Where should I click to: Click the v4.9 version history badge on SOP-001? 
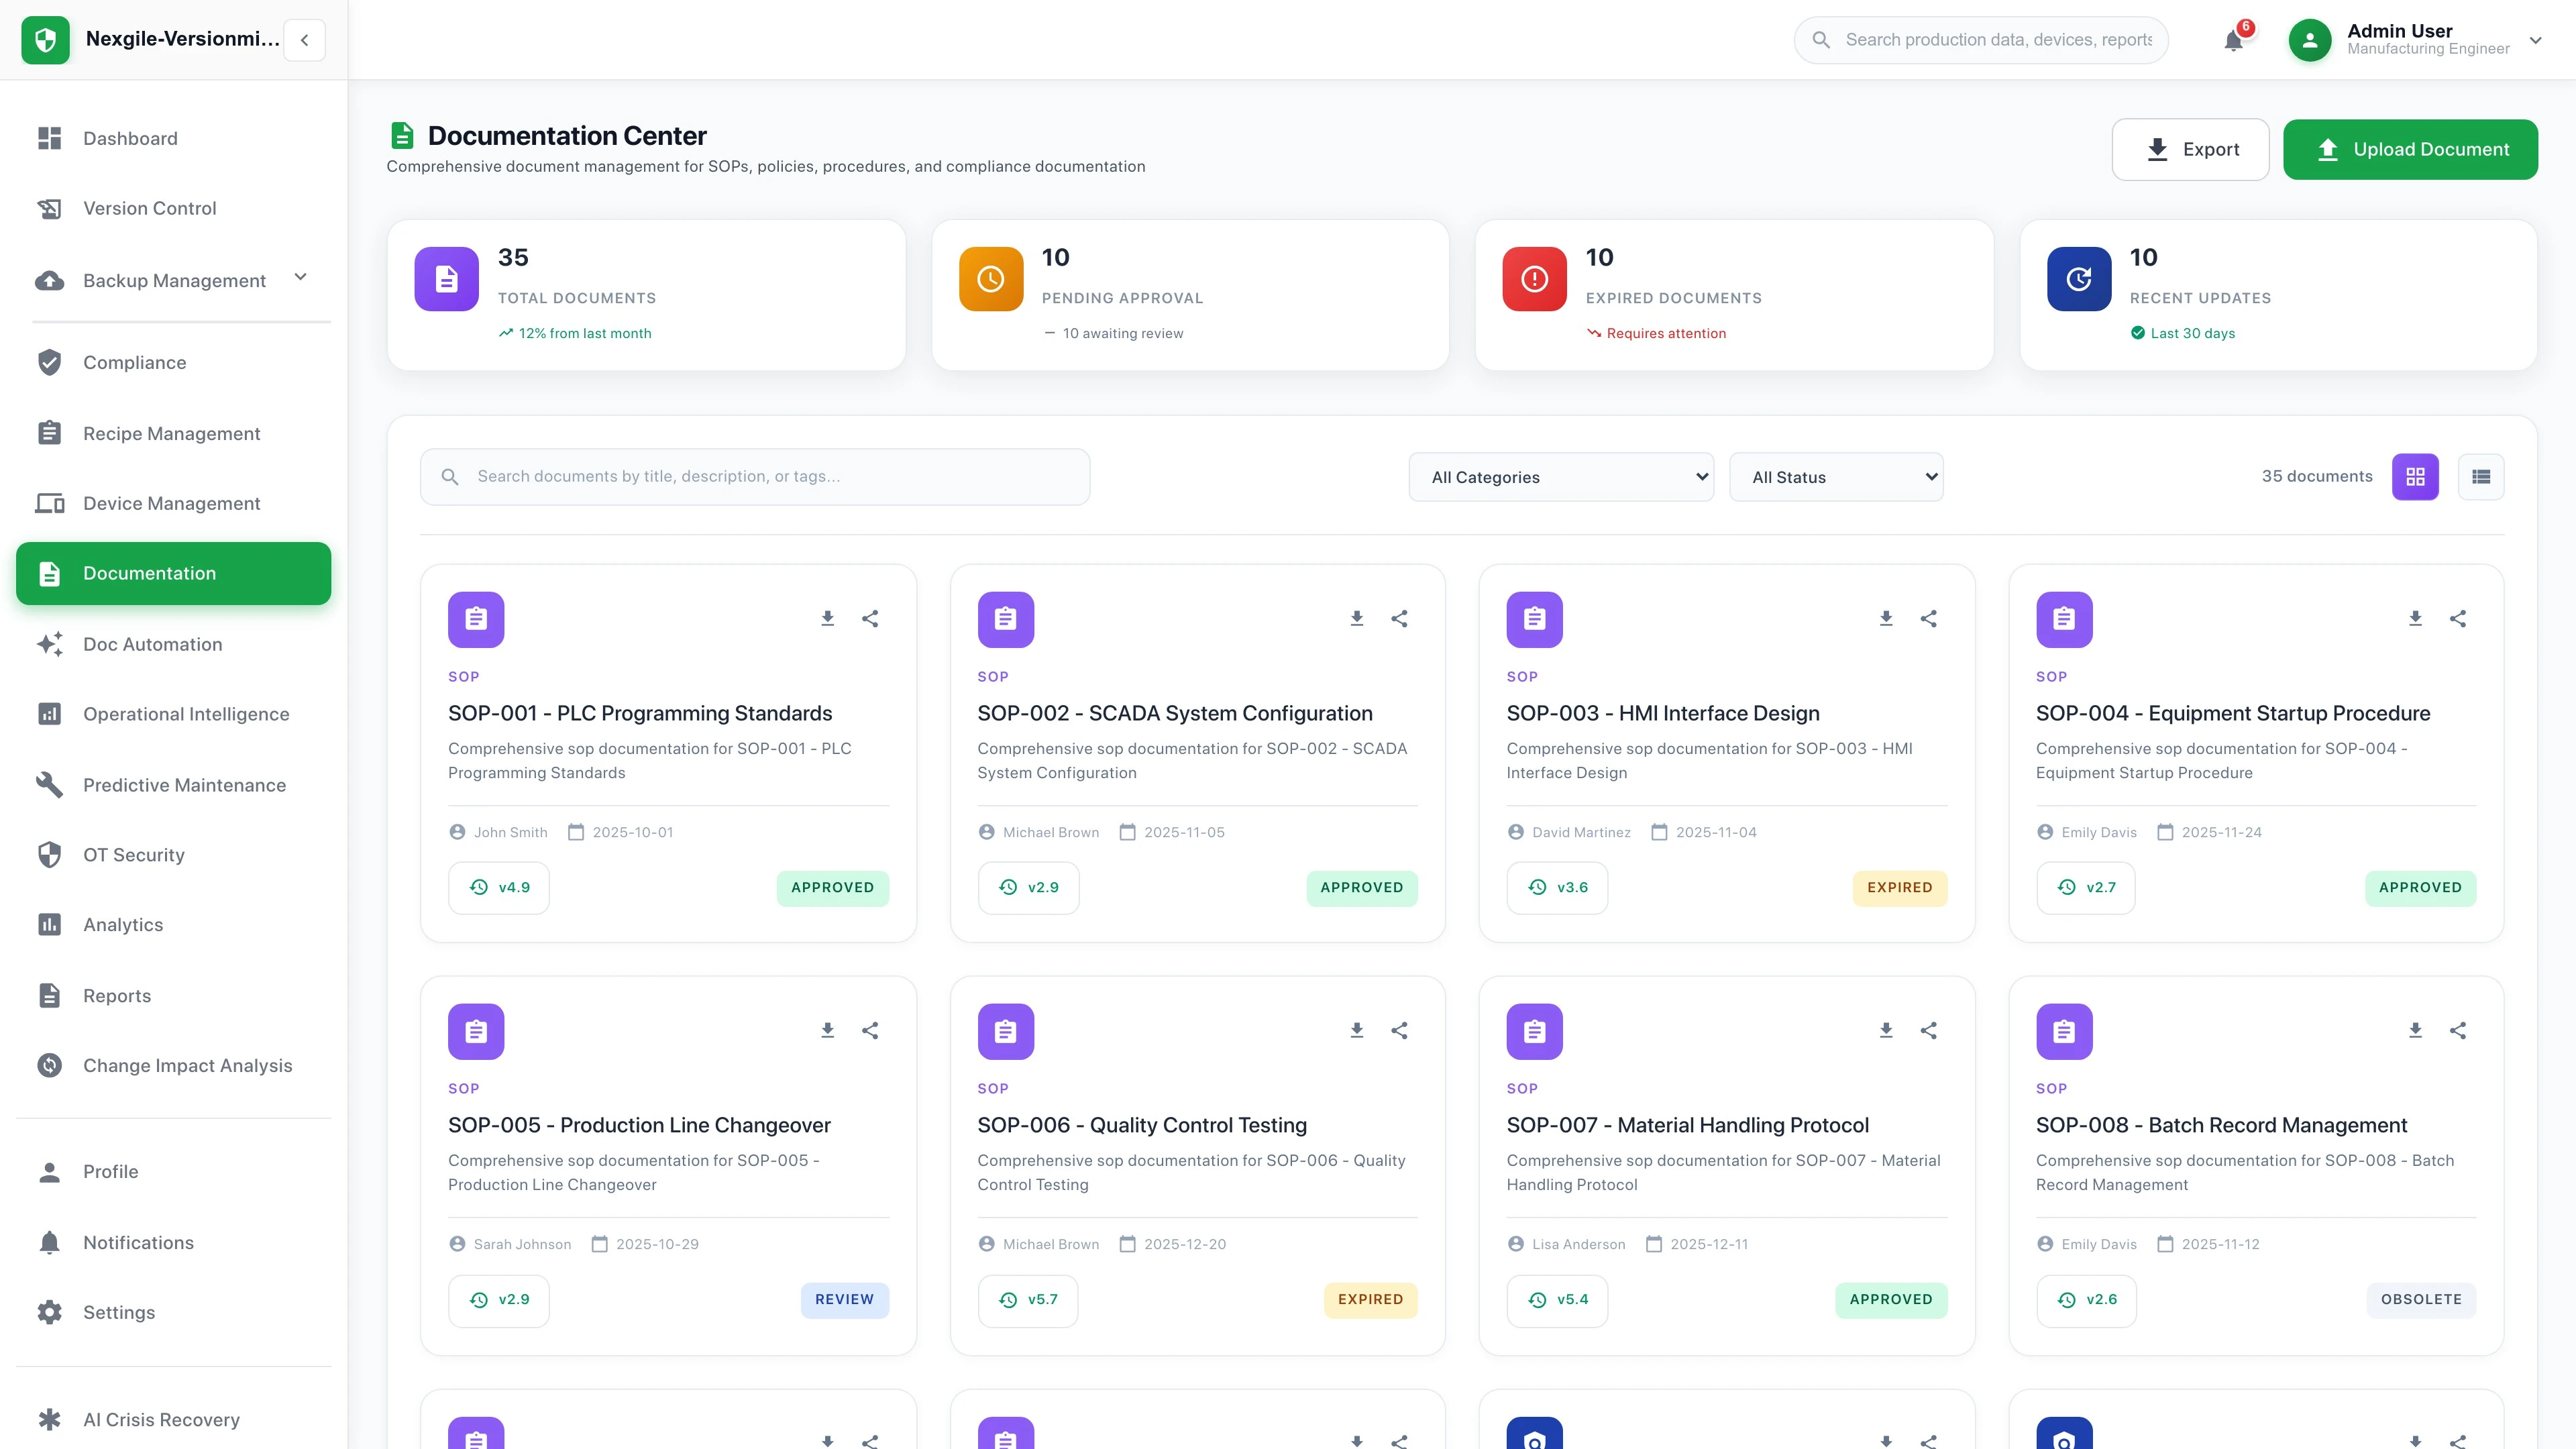click(x=499, y=887)
